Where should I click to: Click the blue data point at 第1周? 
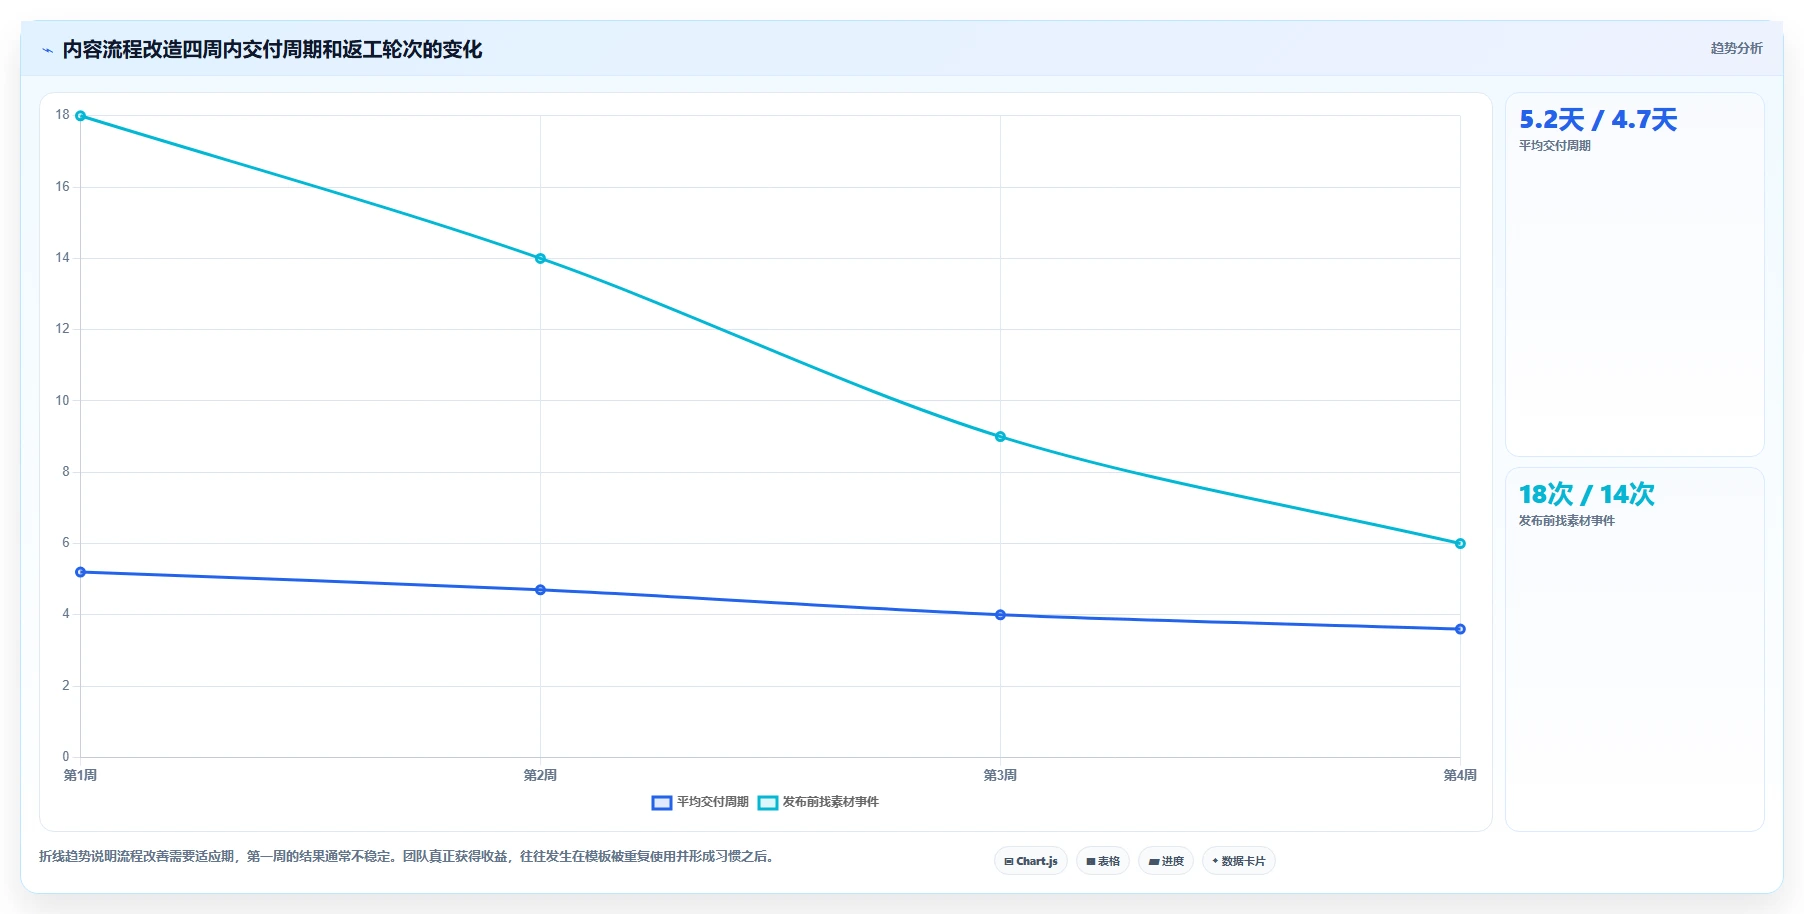pos(81,572)
